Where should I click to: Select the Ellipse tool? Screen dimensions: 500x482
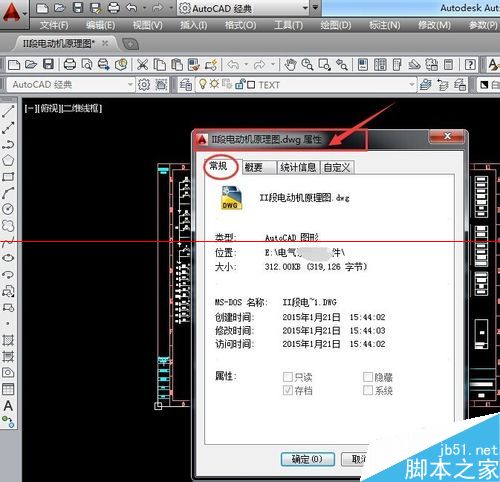coord(8,258)
